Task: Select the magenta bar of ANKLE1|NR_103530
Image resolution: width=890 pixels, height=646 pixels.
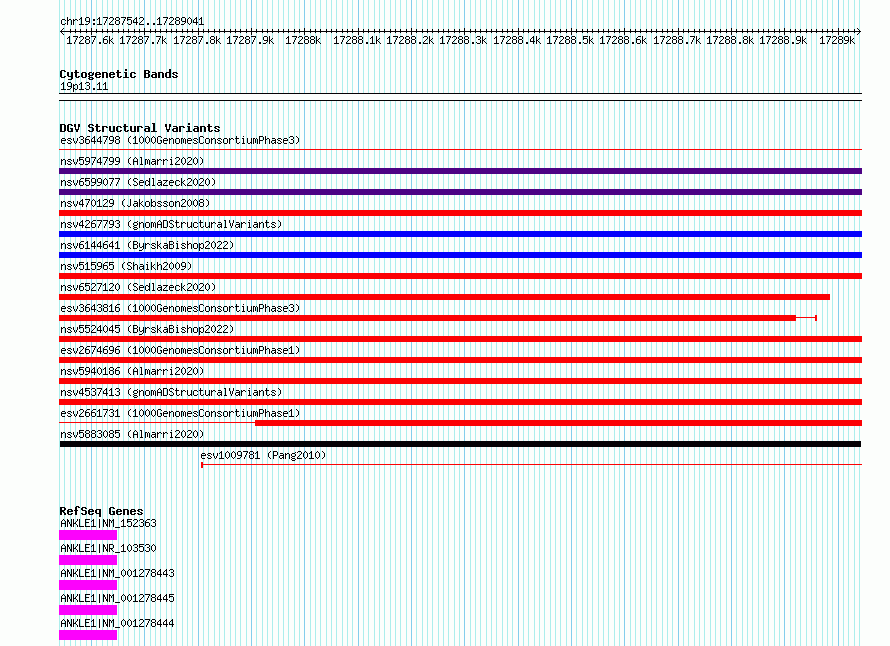Action: (88, 560)
